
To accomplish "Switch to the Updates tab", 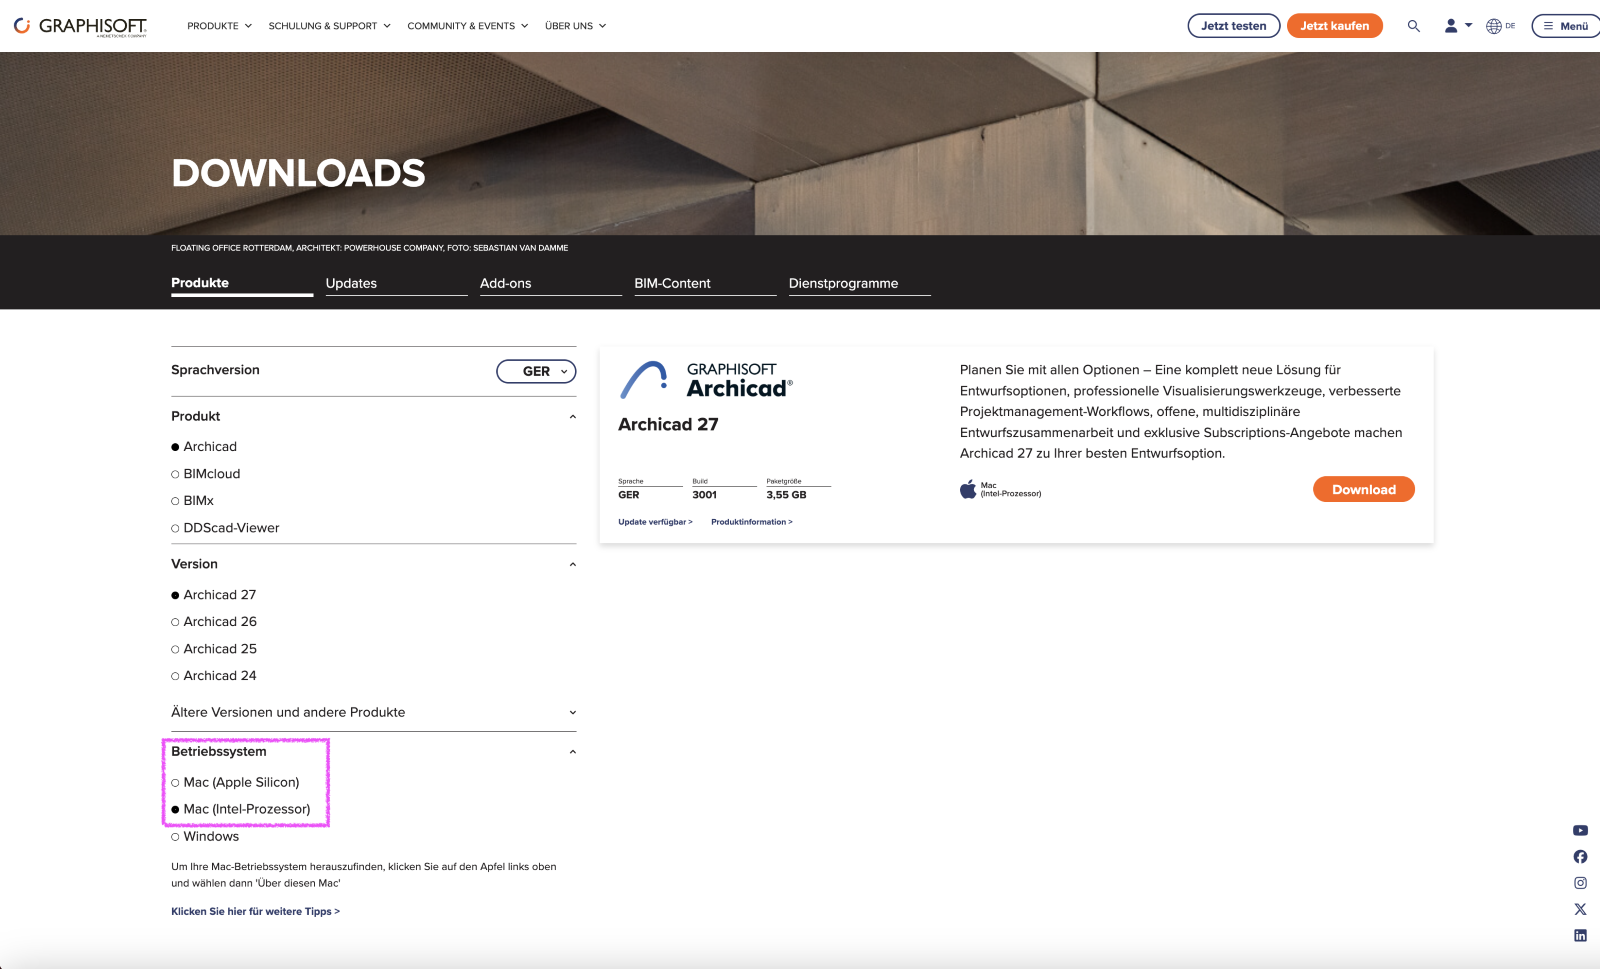I will [x=396, y=284].
